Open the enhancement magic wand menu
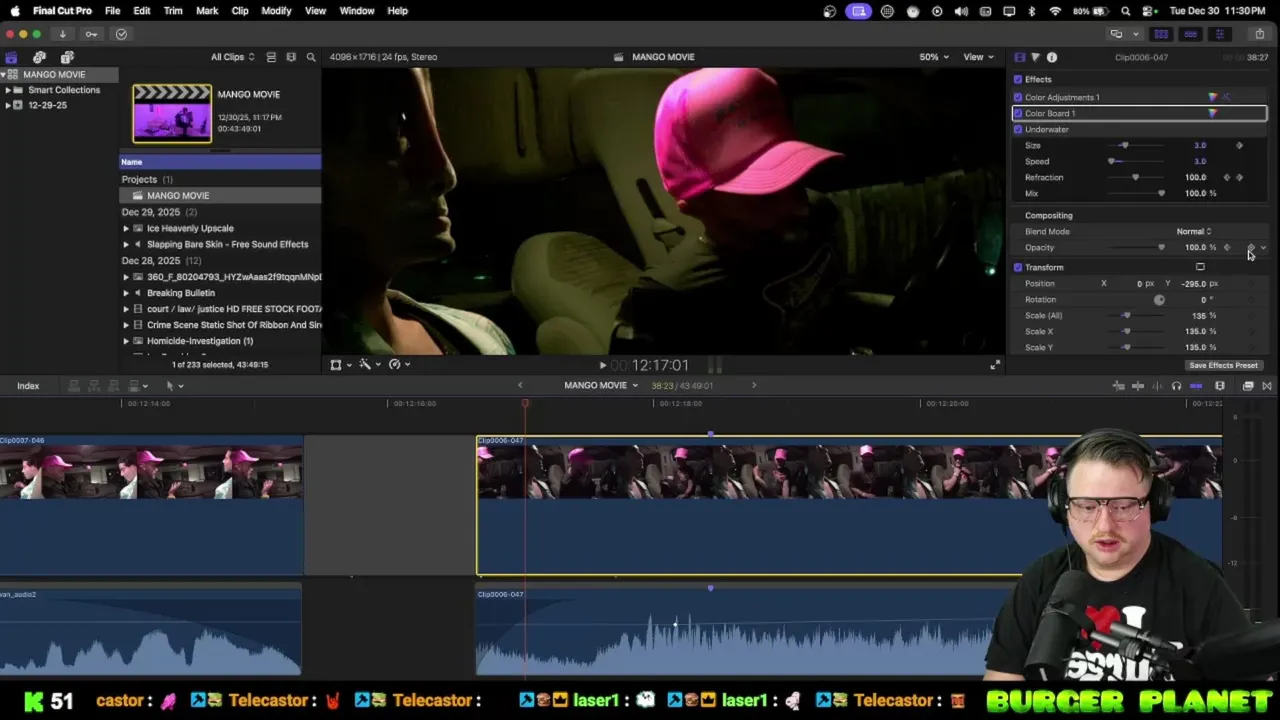The height and width of the screenshot is (720, 1280). (x=369, y=365)
